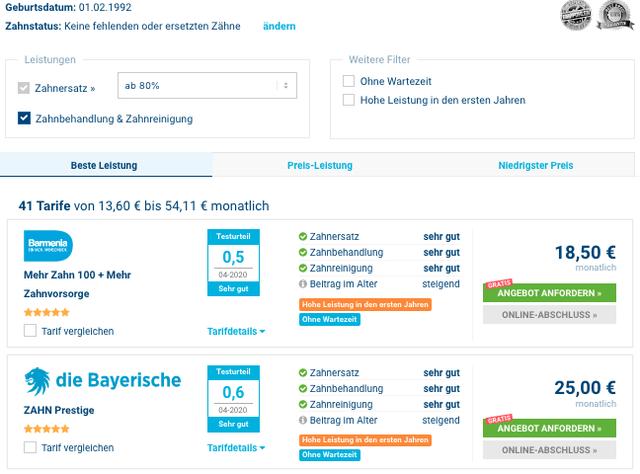This screenshot has width=640, height=474.
Task: Switch to the Niedrigster Preis tab
Action: pyautogui.click(x=536, y=165)
